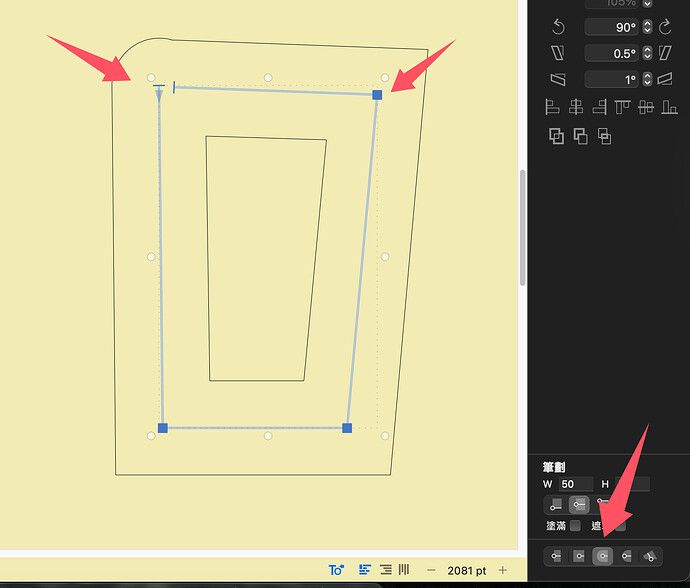The image size is (690, 588).
Task: Click the stroke width W field showing 50
Action: [x=576, y=484]
